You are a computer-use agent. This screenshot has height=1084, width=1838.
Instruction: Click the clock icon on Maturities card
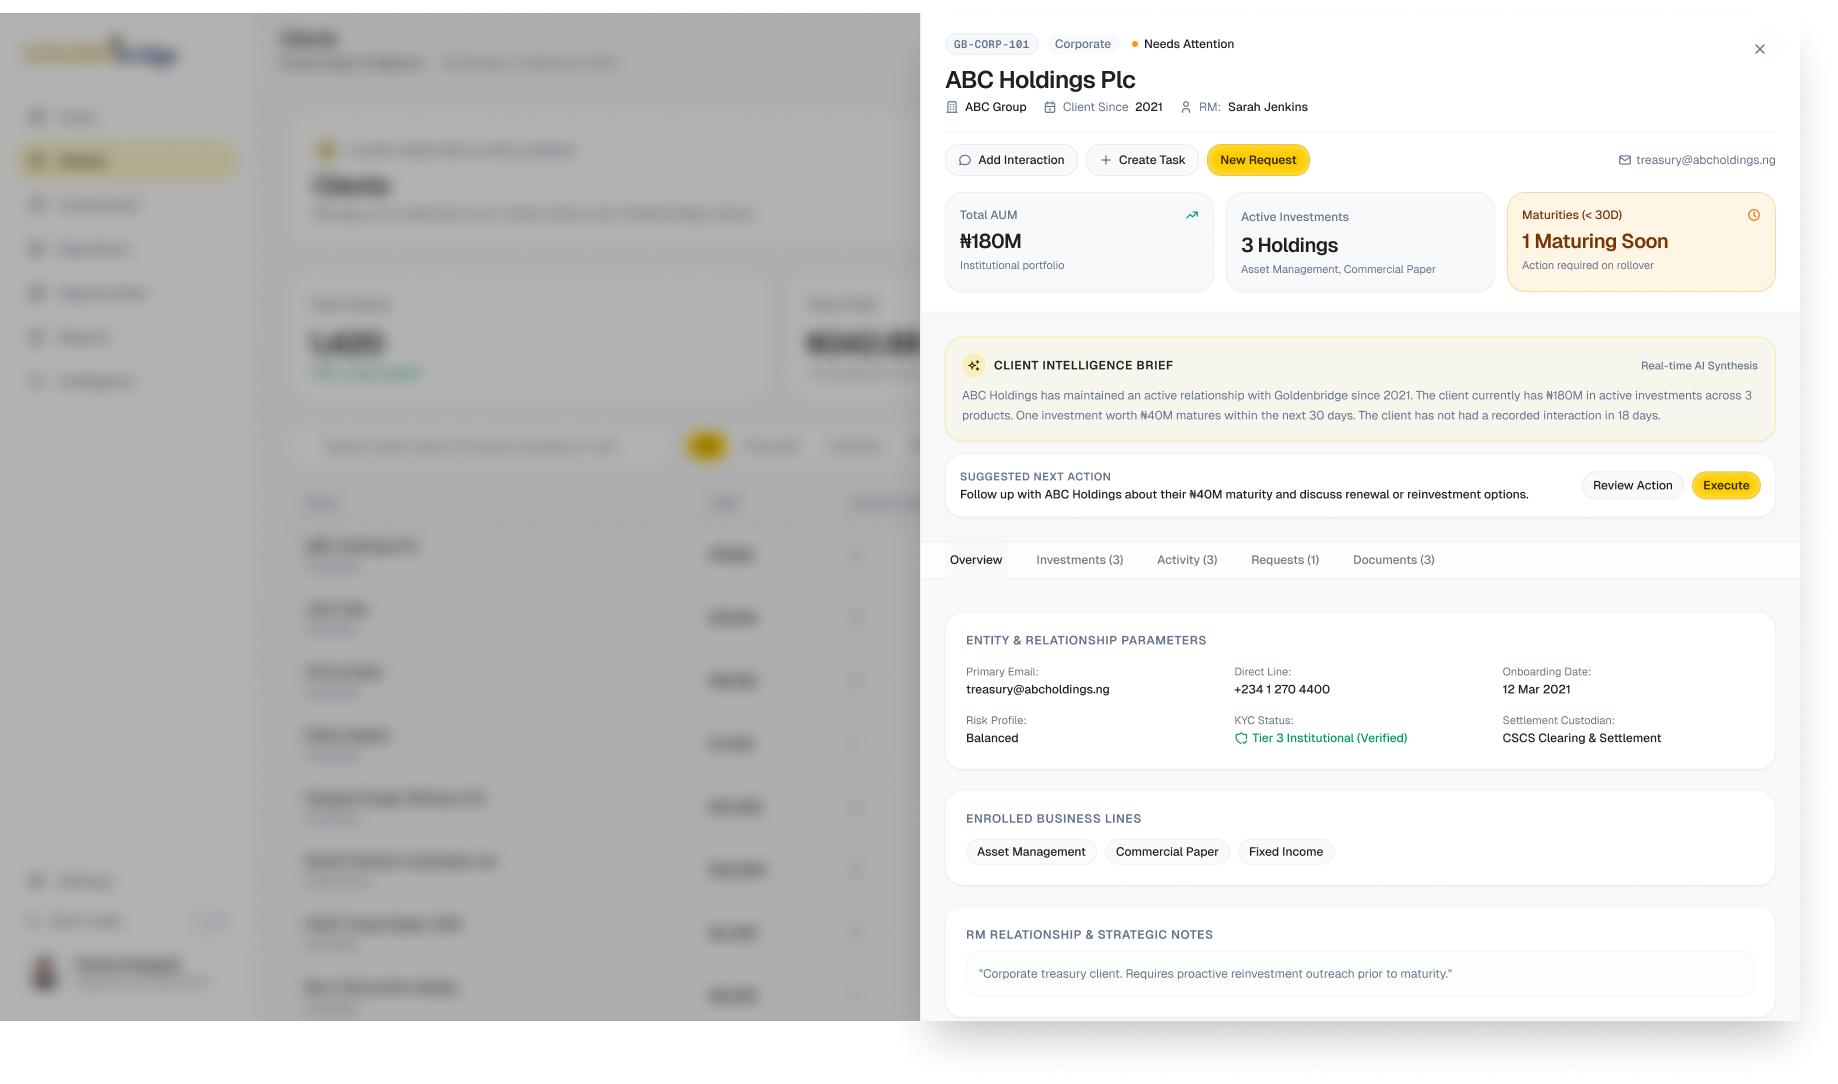coord(1753,215)
